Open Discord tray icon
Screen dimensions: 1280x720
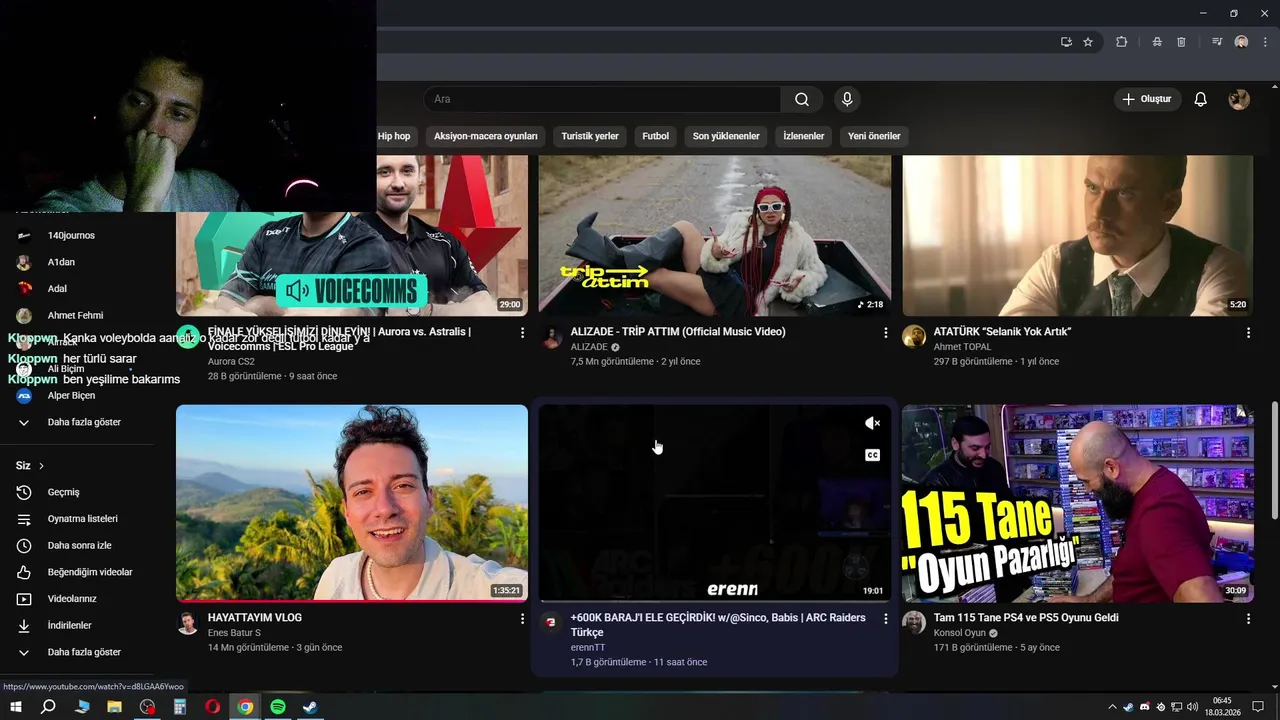[x=1145, y=707]
